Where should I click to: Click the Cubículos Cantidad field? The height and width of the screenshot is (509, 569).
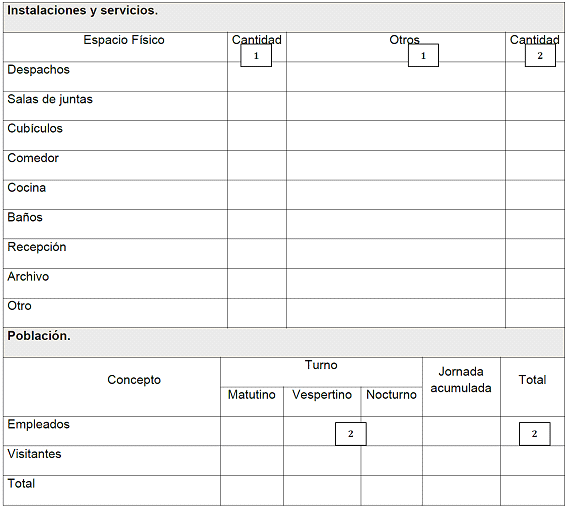coord(257,136)
